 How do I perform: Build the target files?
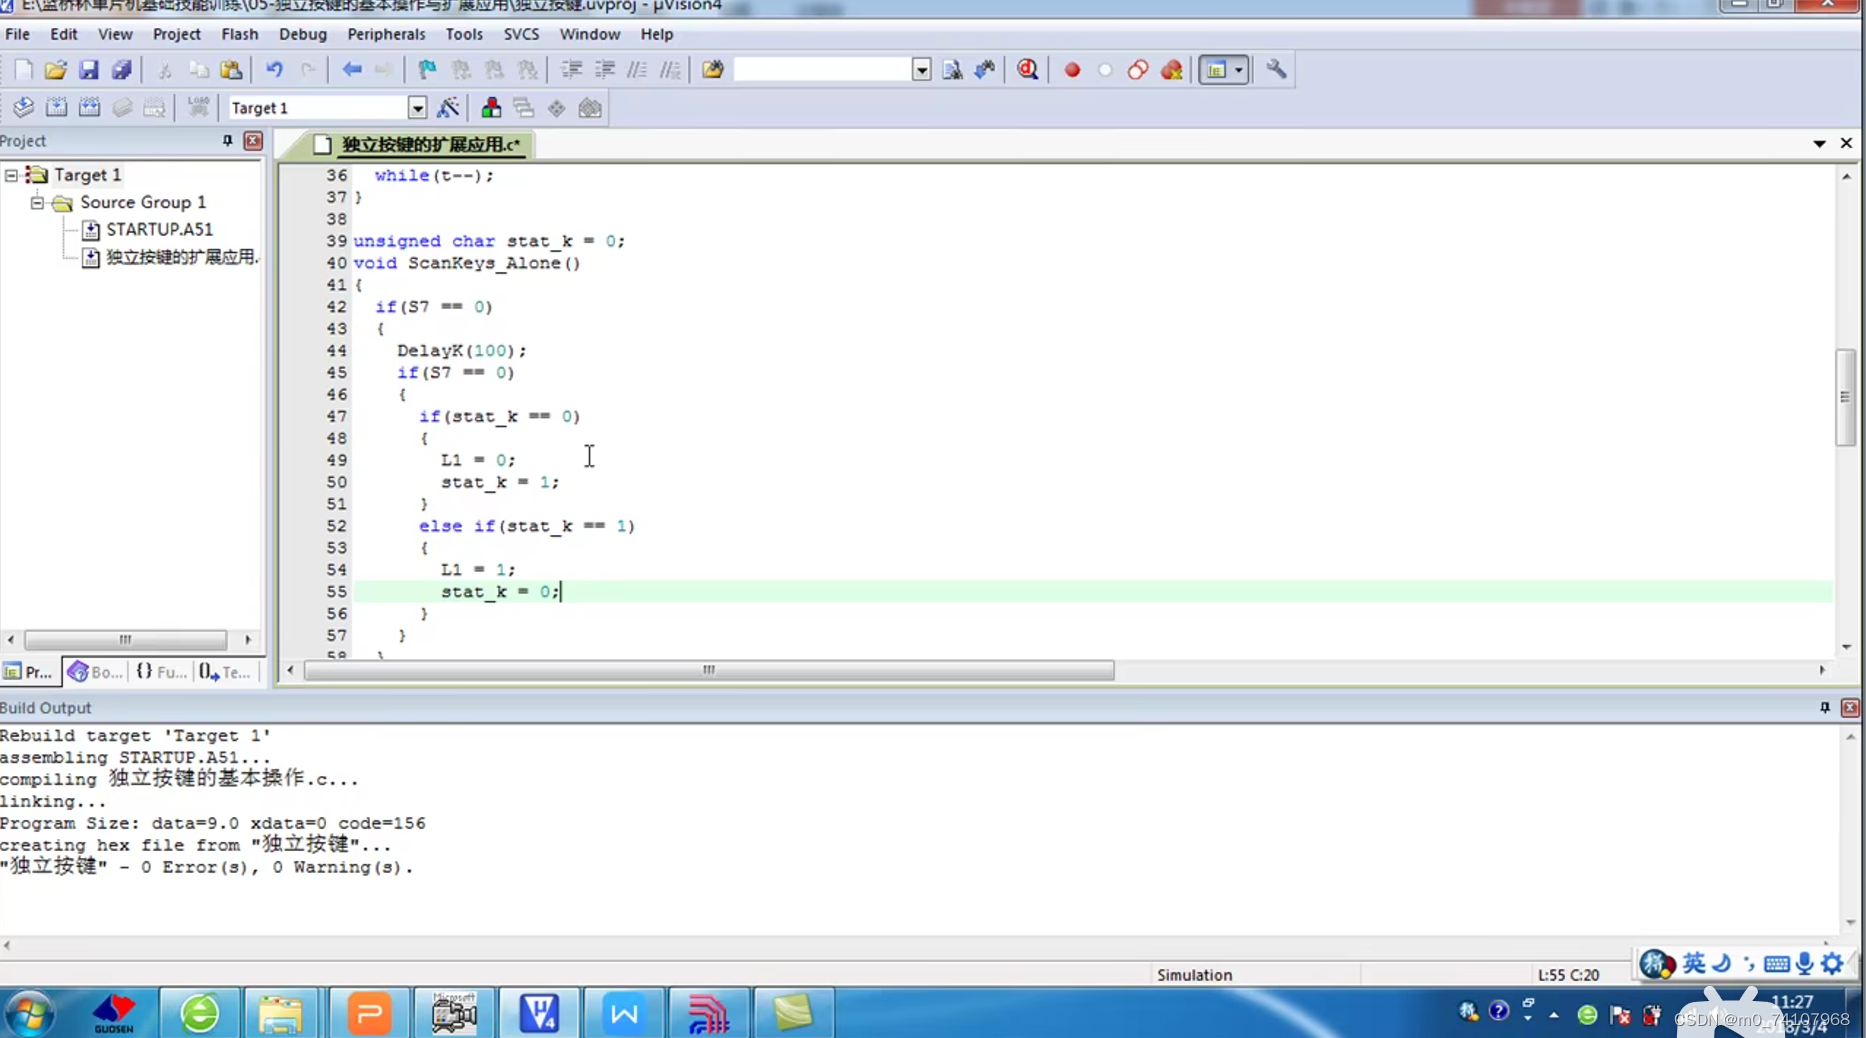pyautogui.click(x=57, y=108)
